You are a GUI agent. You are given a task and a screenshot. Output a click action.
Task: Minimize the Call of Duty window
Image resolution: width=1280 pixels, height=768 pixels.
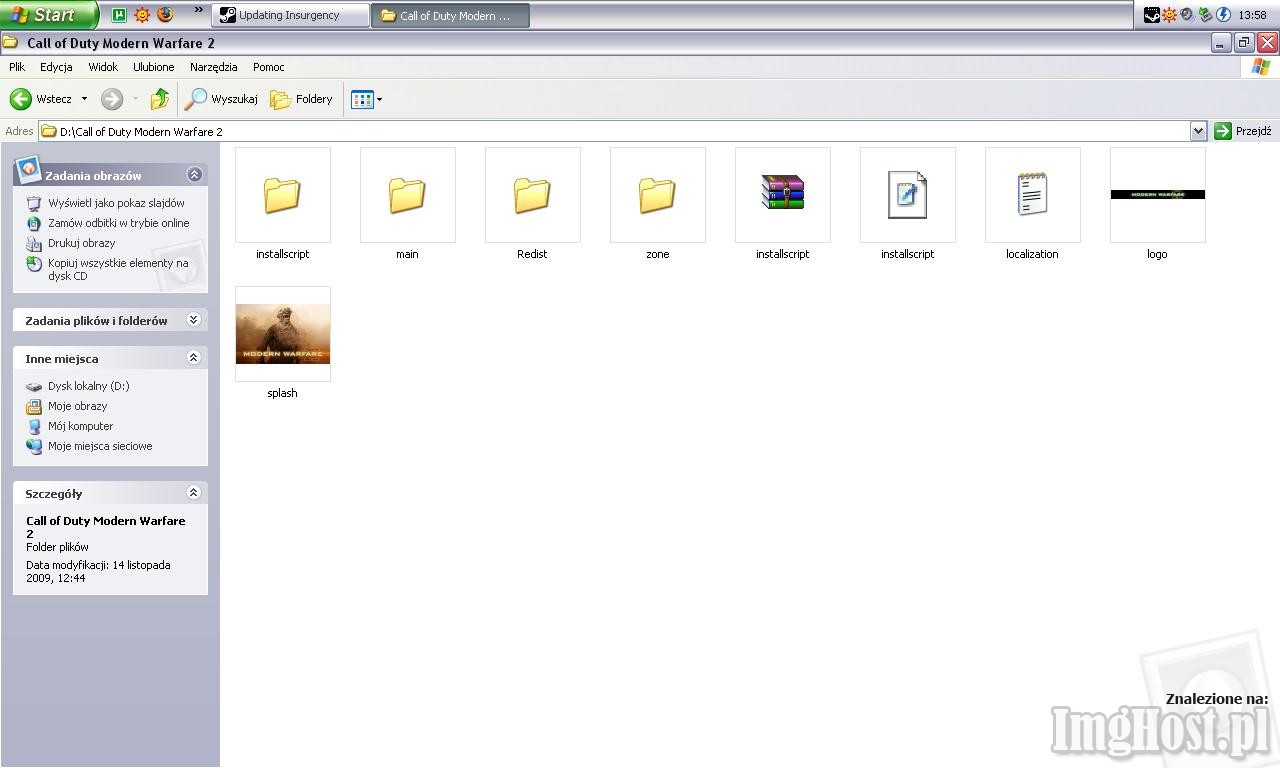pyautogui.click(x=1221, y=42)
